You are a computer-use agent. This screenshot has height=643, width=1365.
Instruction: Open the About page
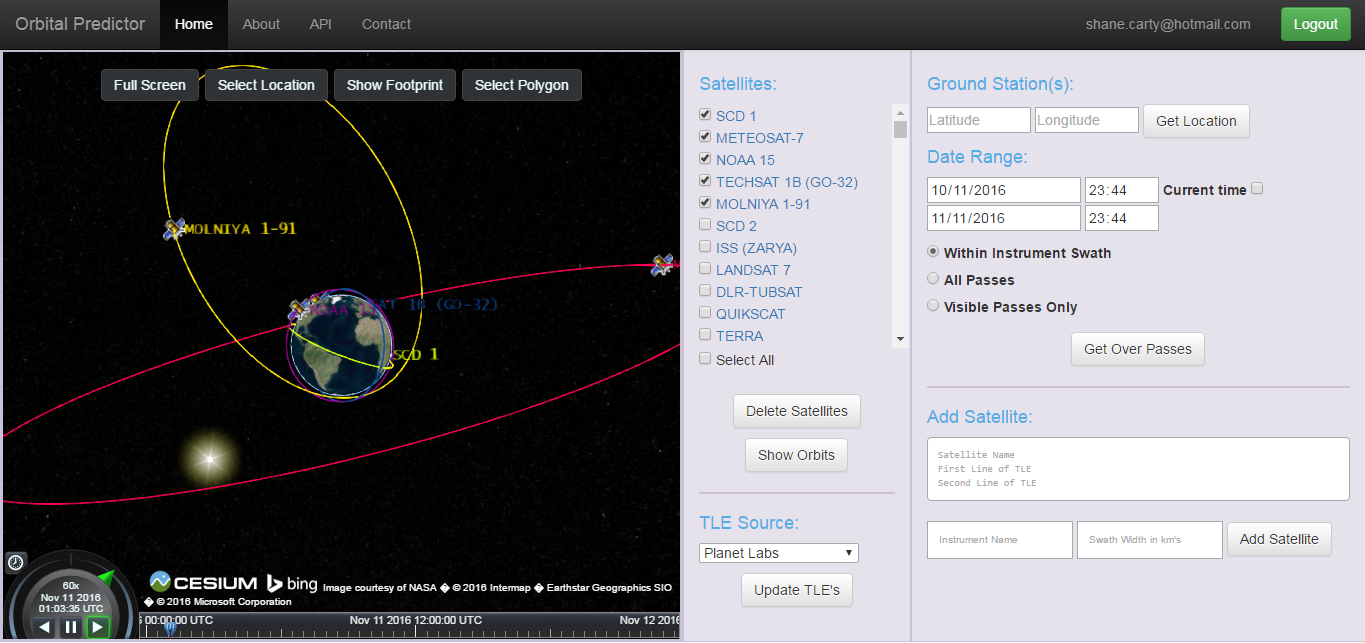pos(261,24)
